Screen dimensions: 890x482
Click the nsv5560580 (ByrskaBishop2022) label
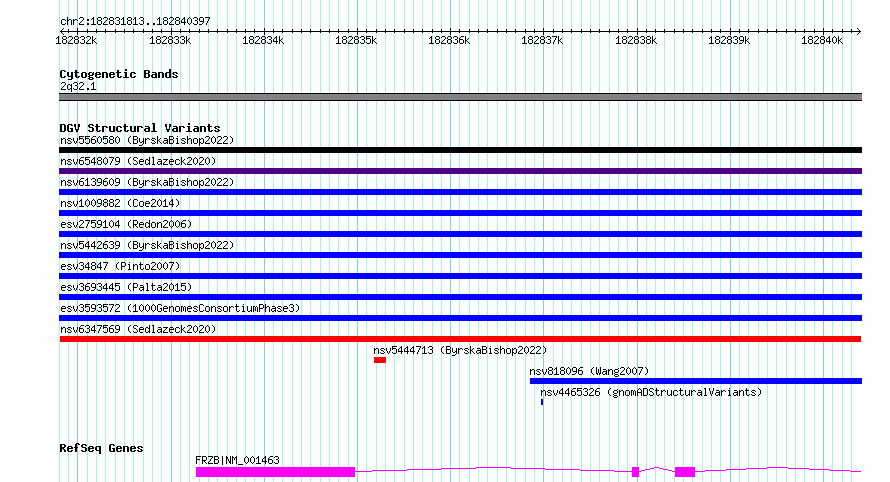pos(147,140)
